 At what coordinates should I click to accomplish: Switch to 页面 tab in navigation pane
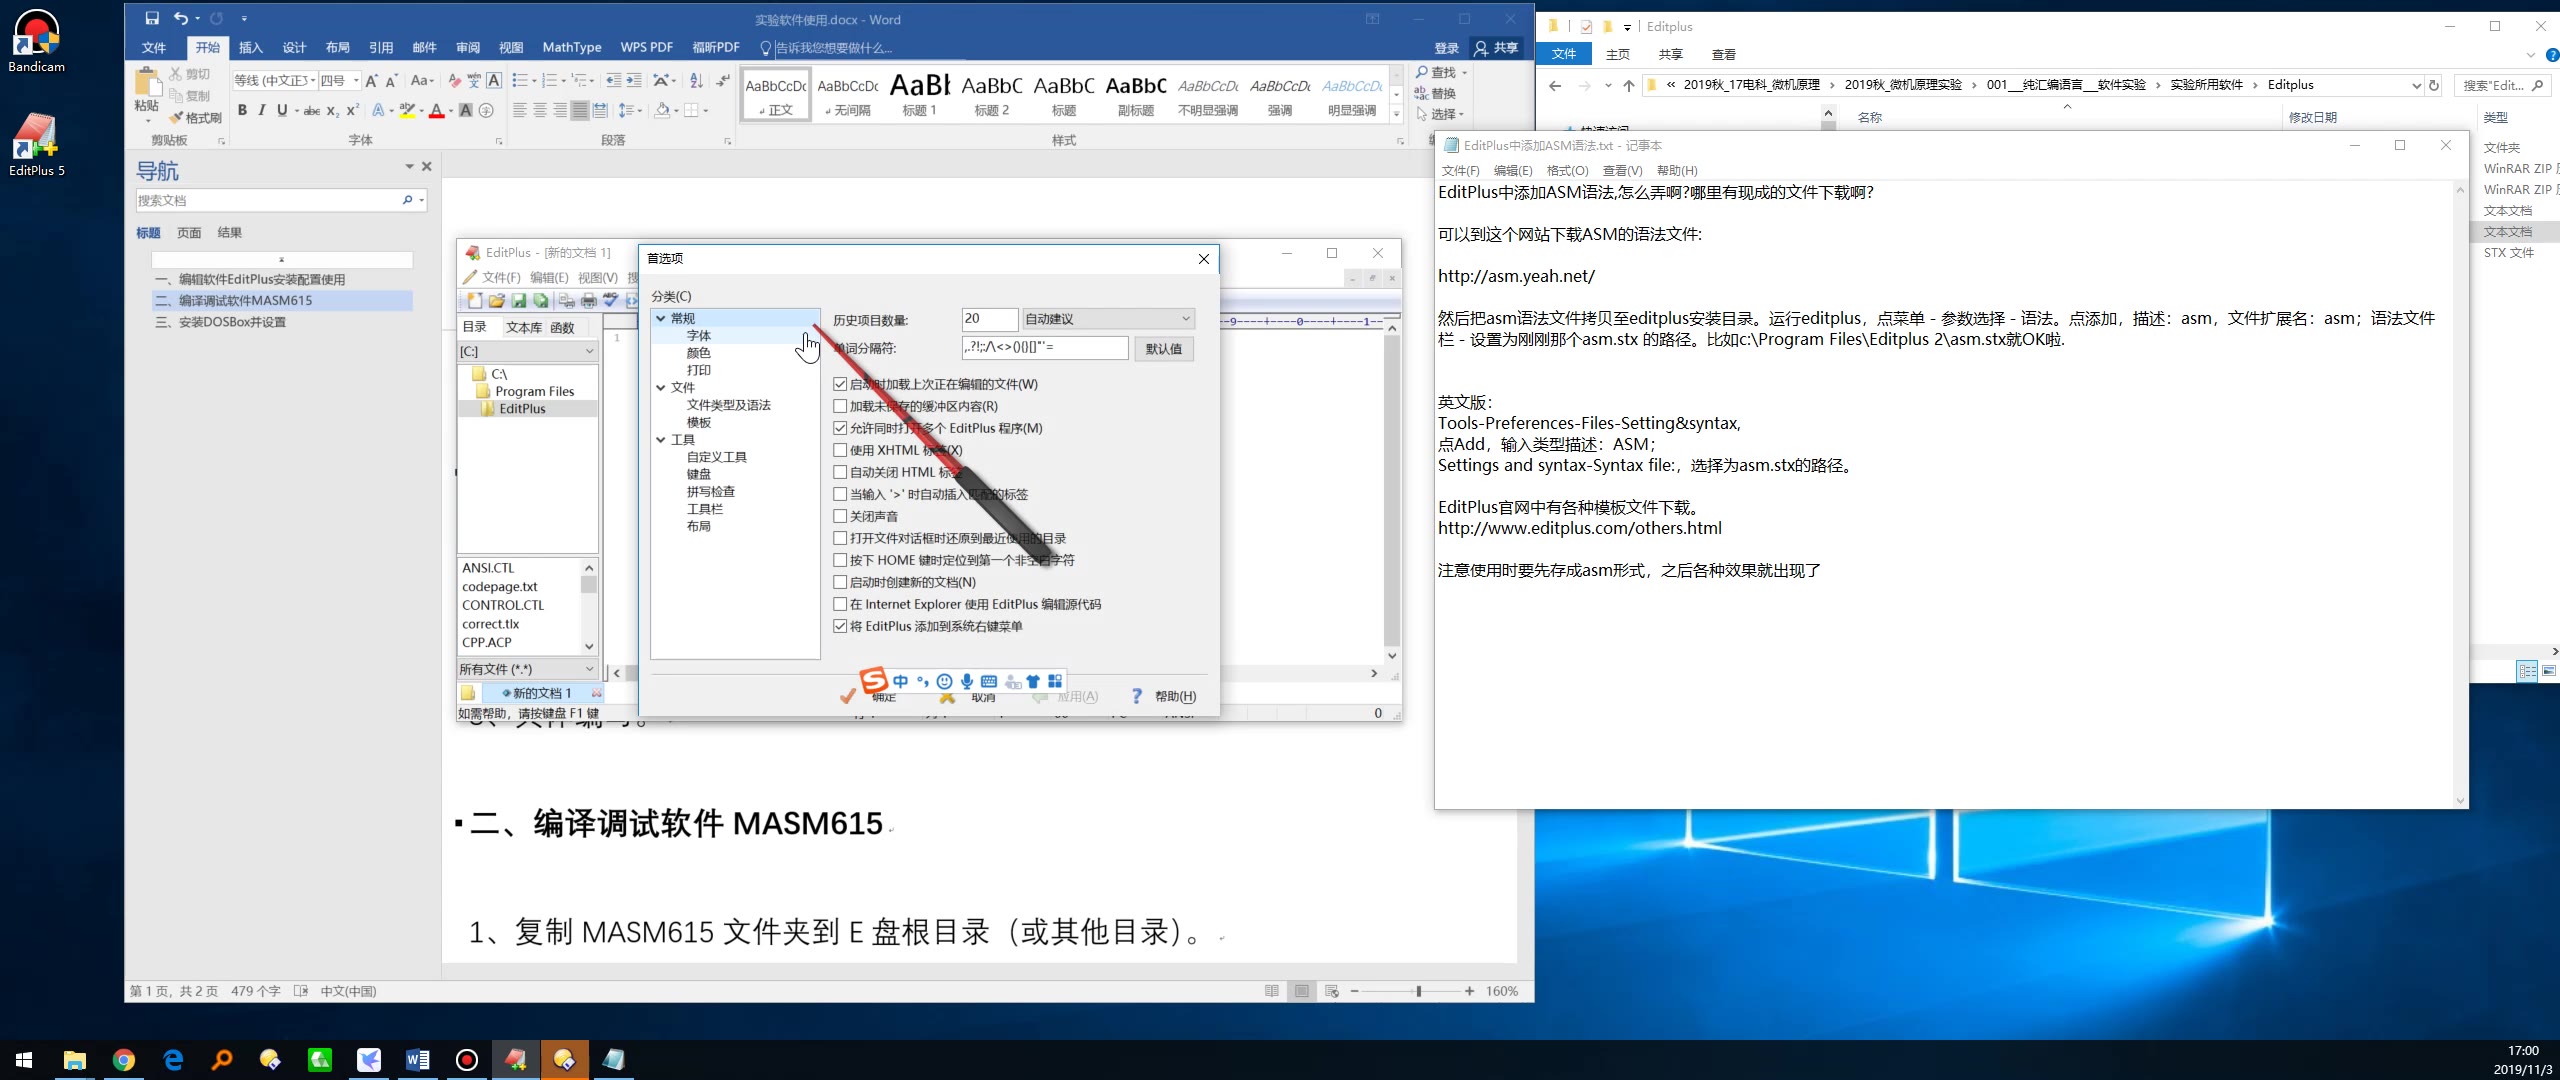coord(189,232)
